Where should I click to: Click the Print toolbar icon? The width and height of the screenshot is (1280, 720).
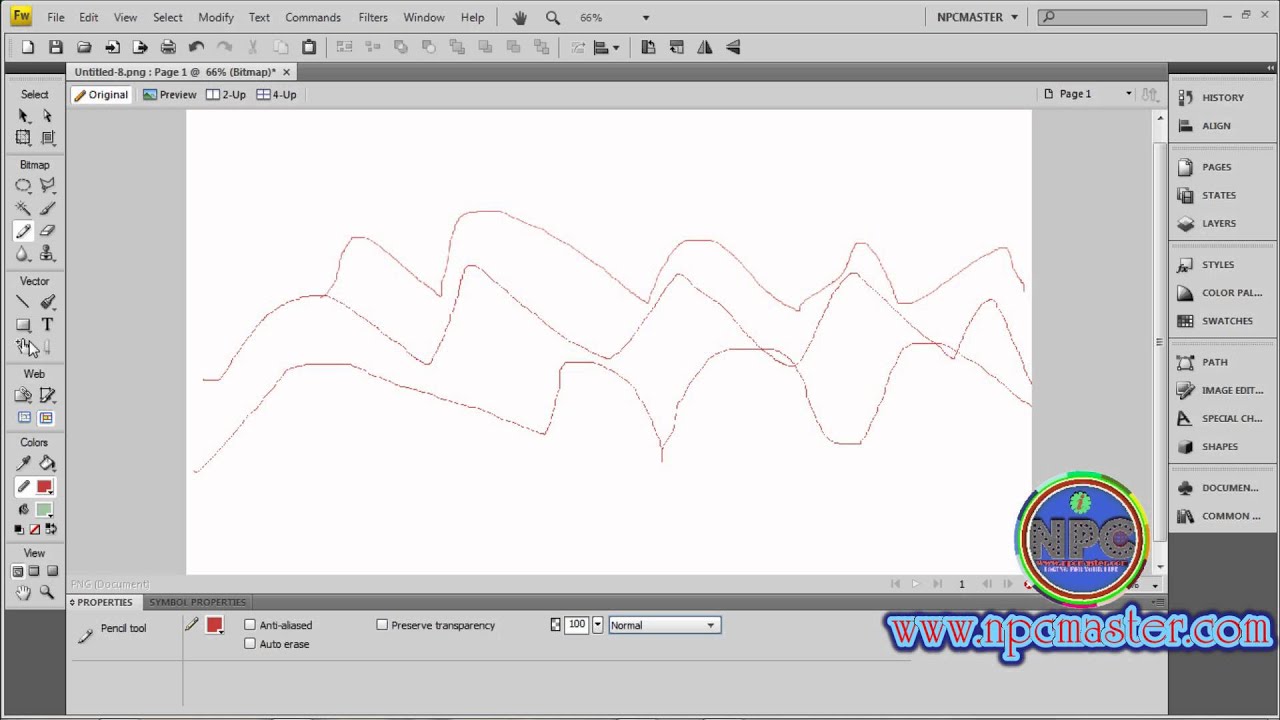168,47
